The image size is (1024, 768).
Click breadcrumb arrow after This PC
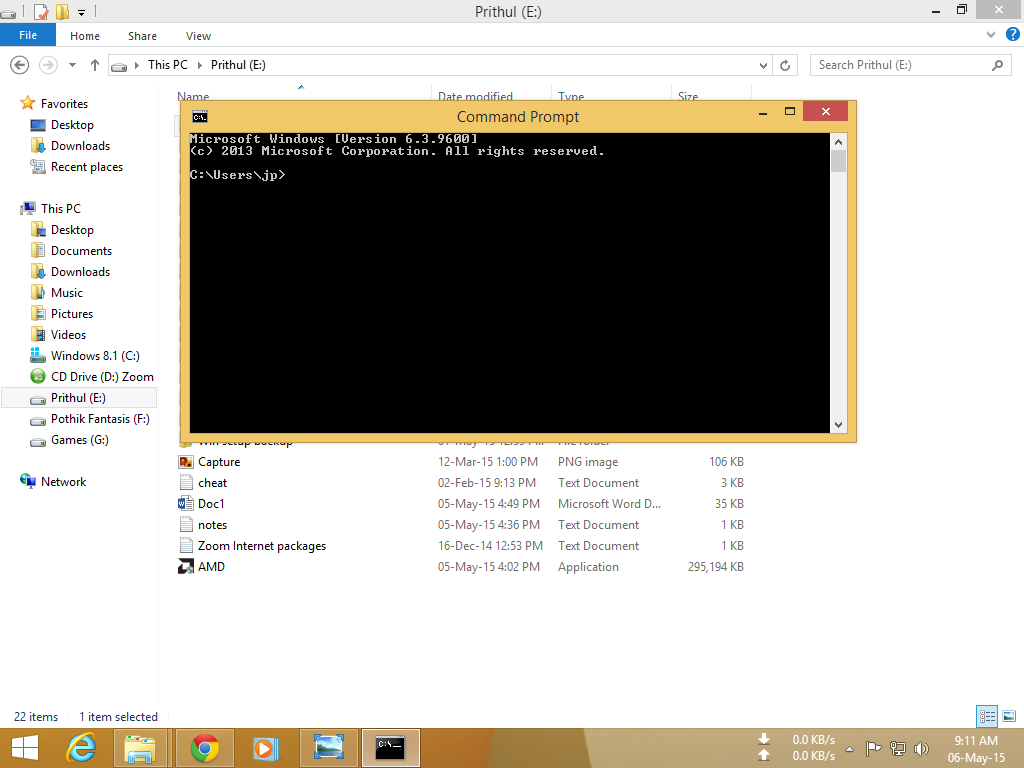pyautogui.click(x=200, y=65)
